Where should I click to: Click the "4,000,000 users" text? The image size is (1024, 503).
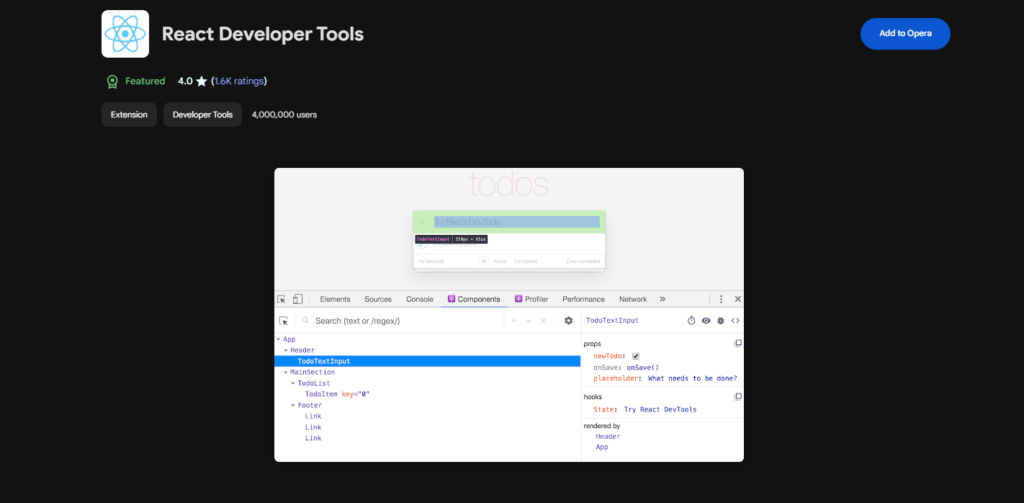point(284,115)
